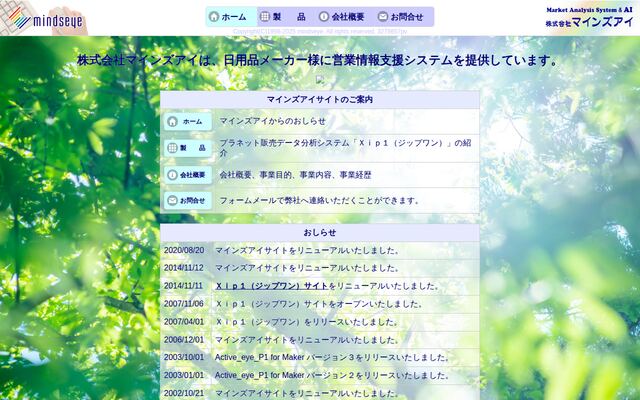
Task: Click the house icon in top navigation
Action: (x=214, y=17)
